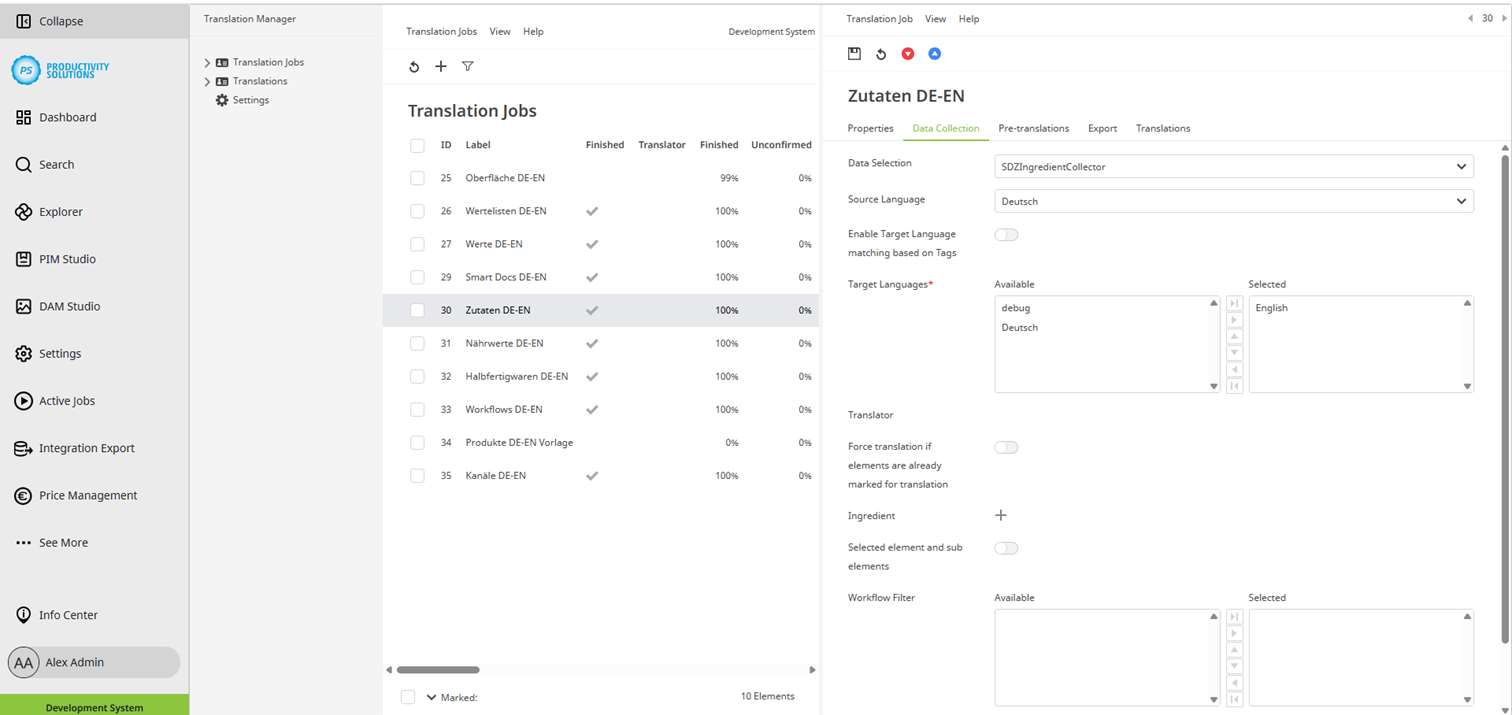
Task: Open the Data Selection dropdown
Action: click(1233, 166)
